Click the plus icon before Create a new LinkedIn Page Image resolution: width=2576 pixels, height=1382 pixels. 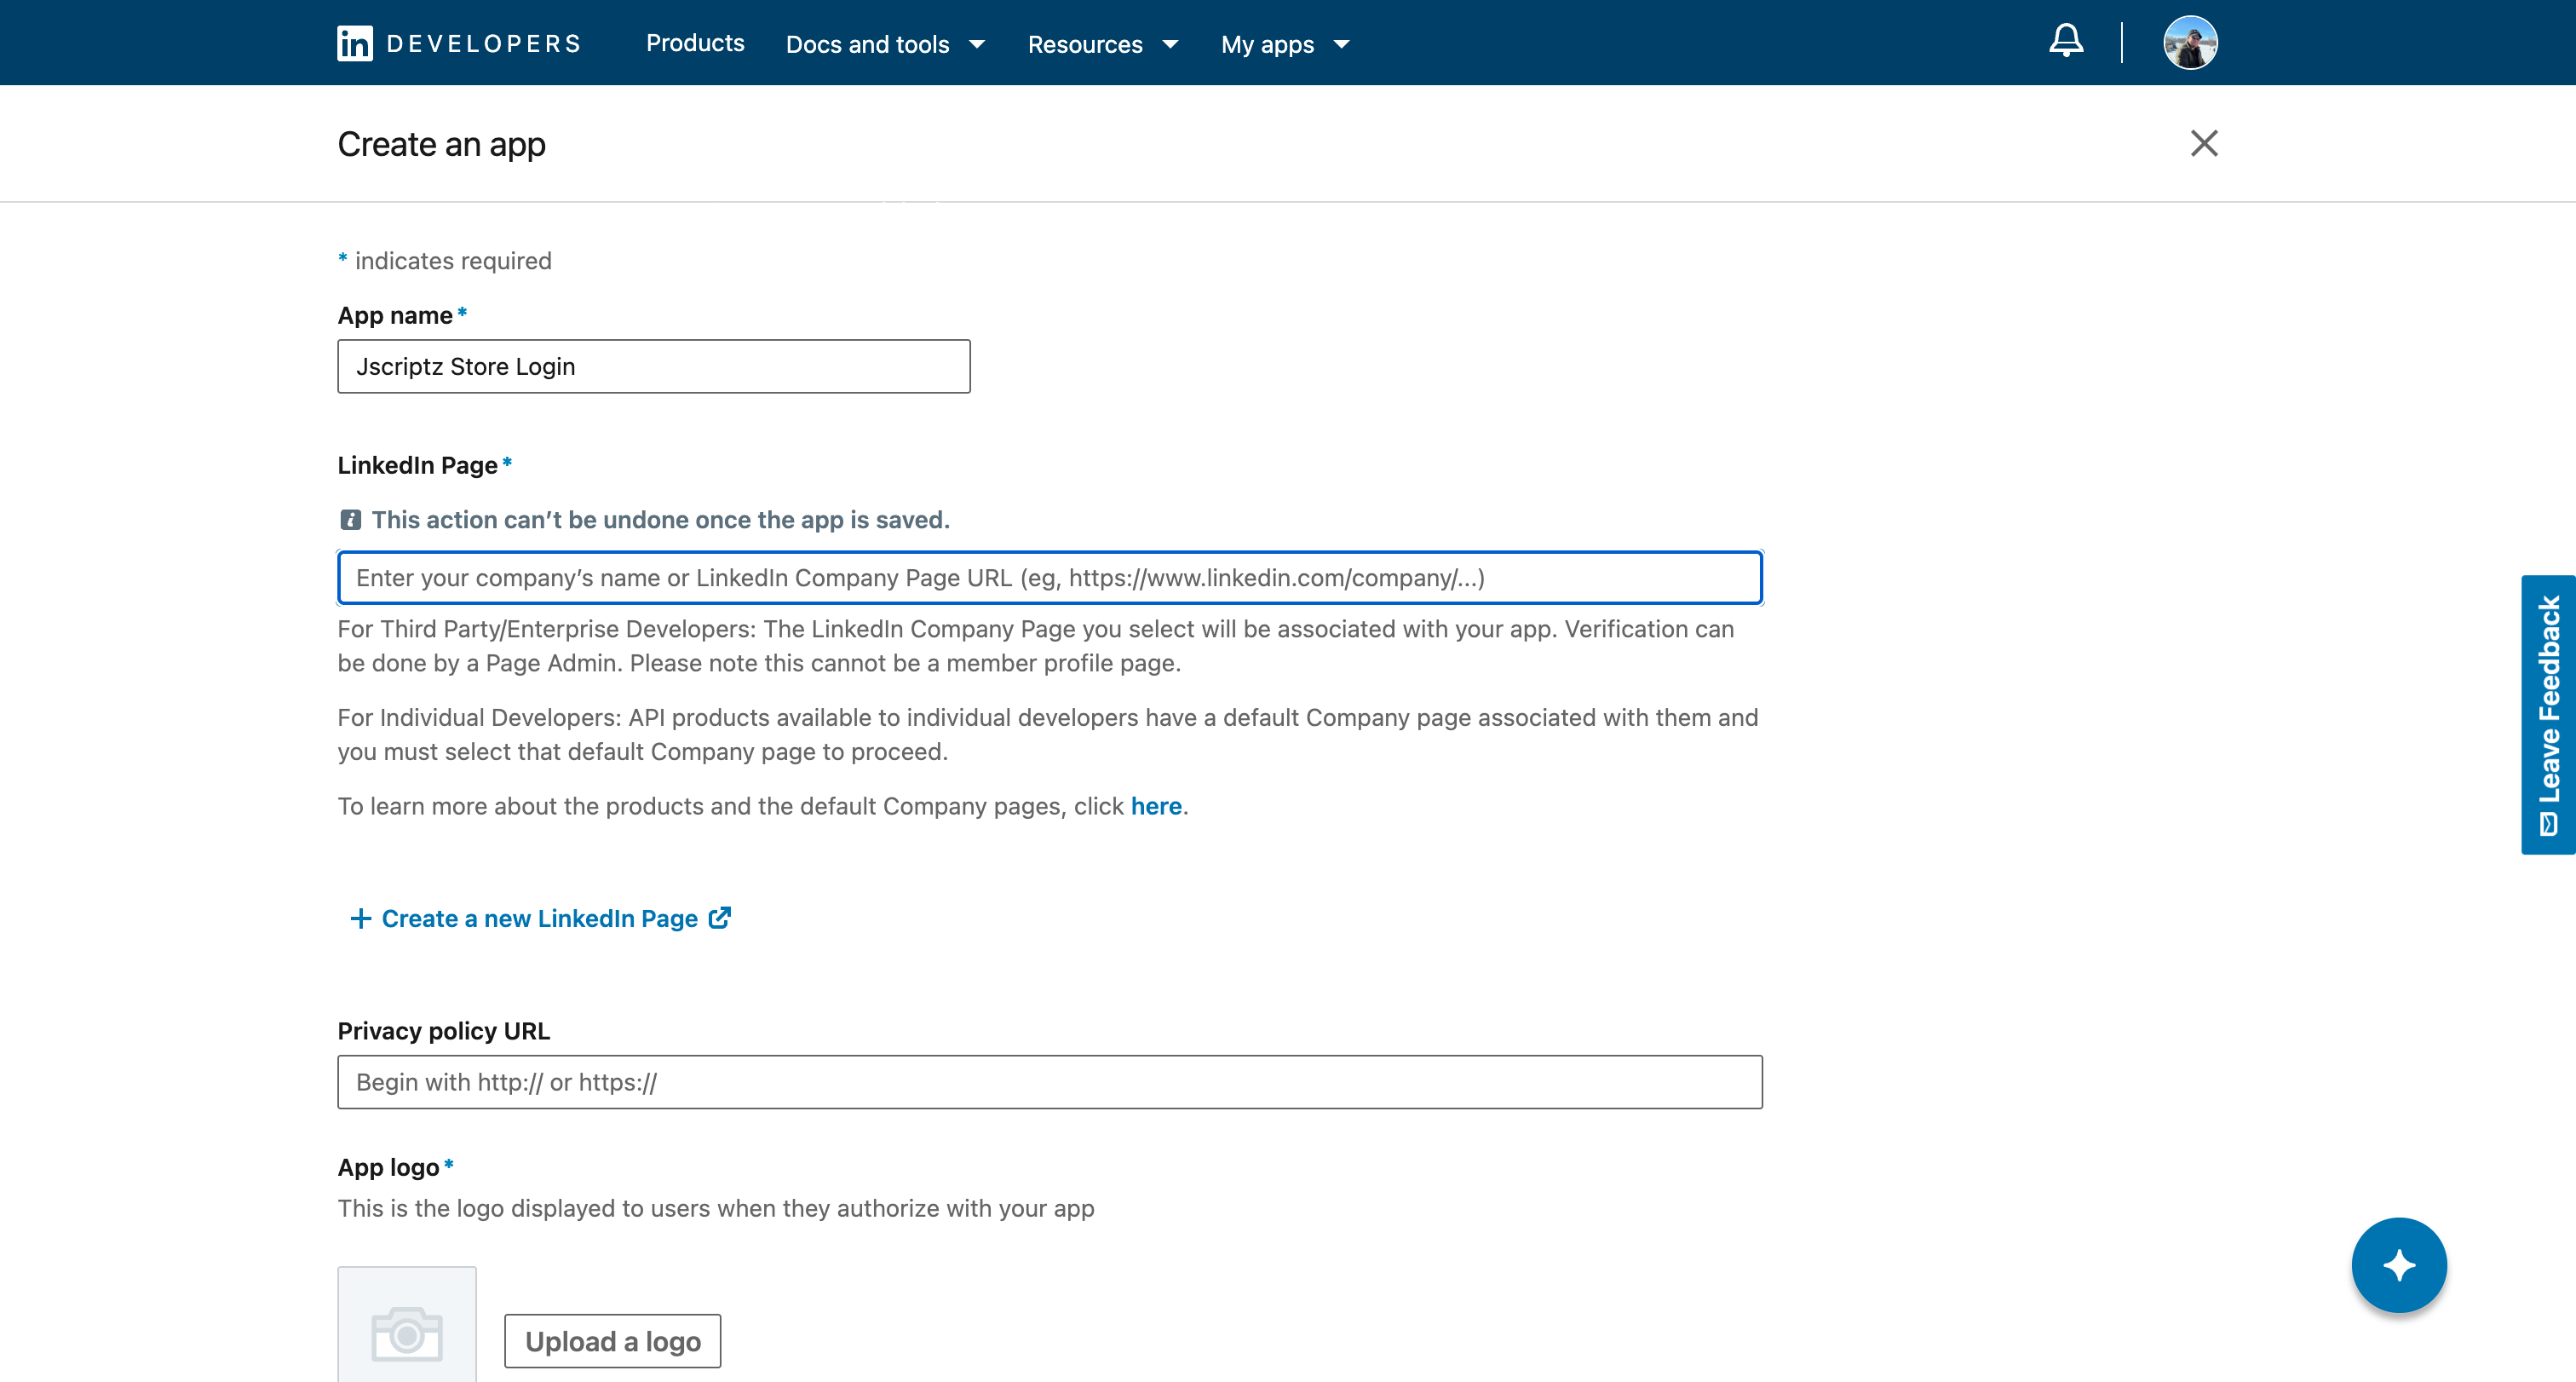tap(360, 917)
